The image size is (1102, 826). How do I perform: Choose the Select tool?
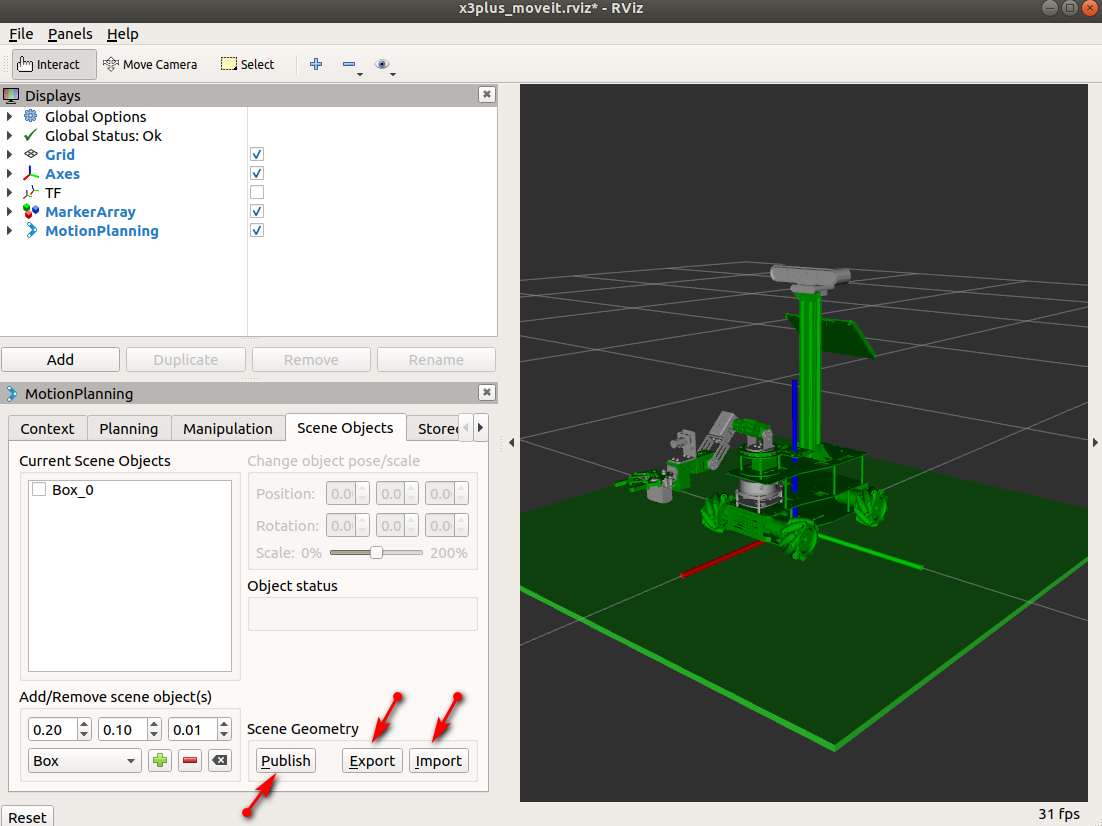point(247,64)
